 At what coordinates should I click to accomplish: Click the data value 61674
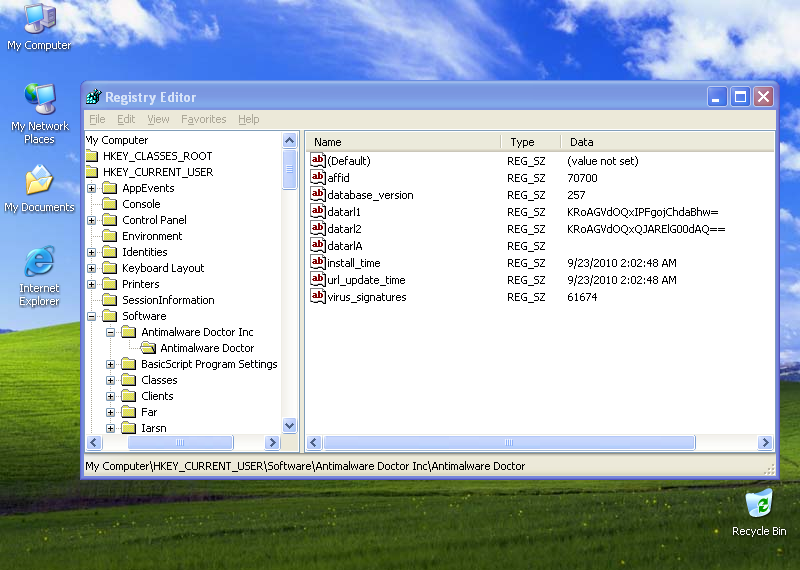coord(582,297)
